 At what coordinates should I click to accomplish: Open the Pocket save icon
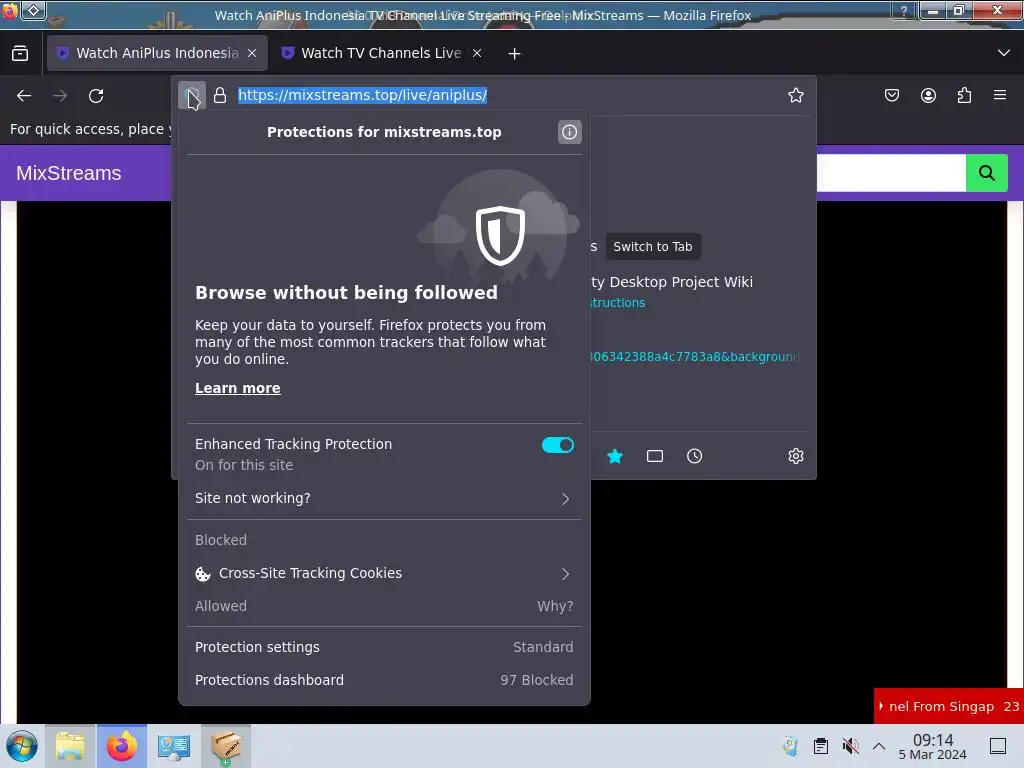pos(891,95)
